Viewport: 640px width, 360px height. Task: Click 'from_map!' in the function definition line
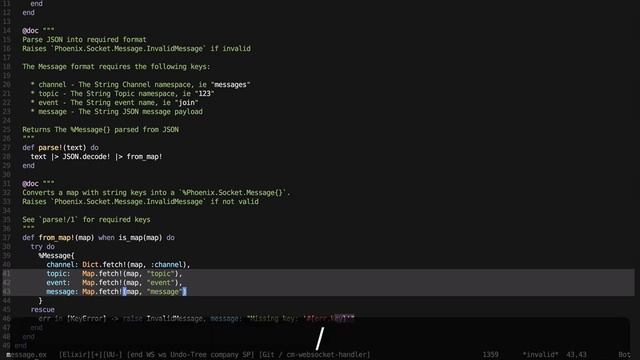(x=56, y=238)
